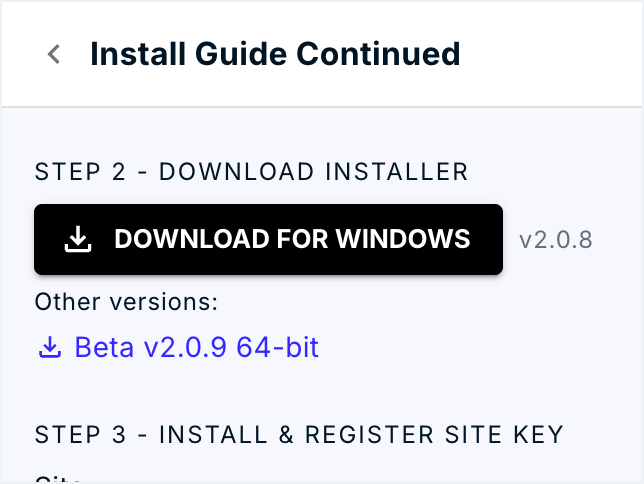Click the Install Guide Continued title
The width and height of the screenshot is (644, 484).
tap(275, 54)
